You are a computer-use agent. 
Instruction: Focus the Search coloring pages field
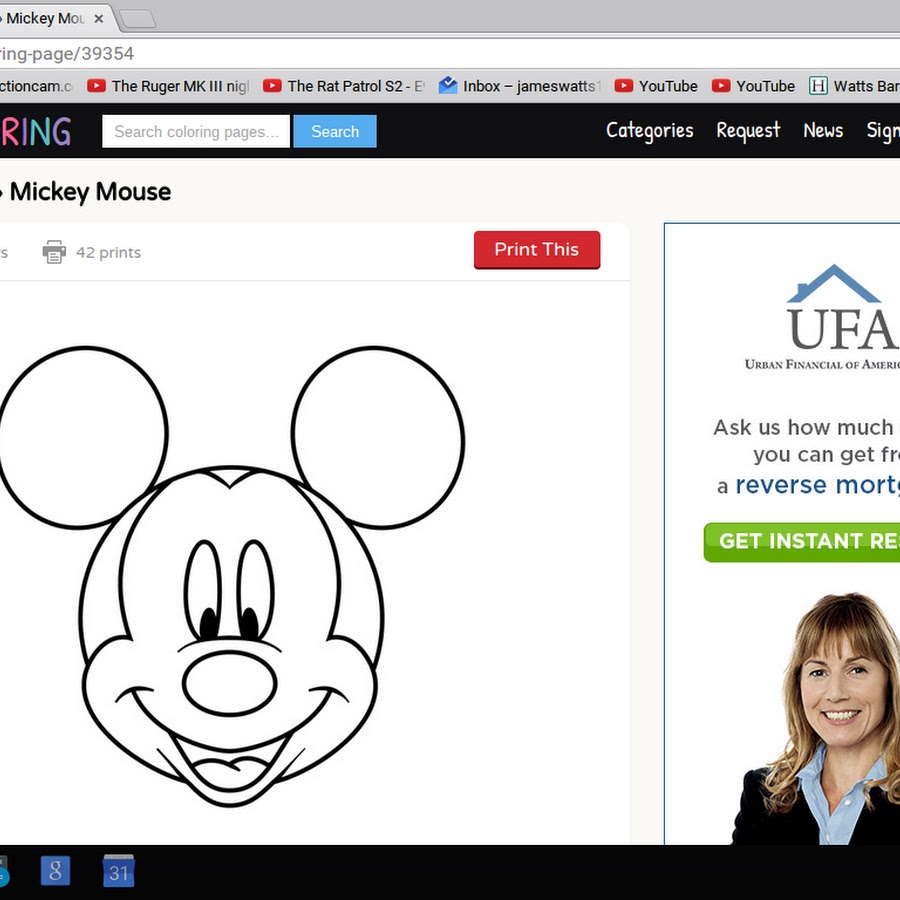point(196,131)
